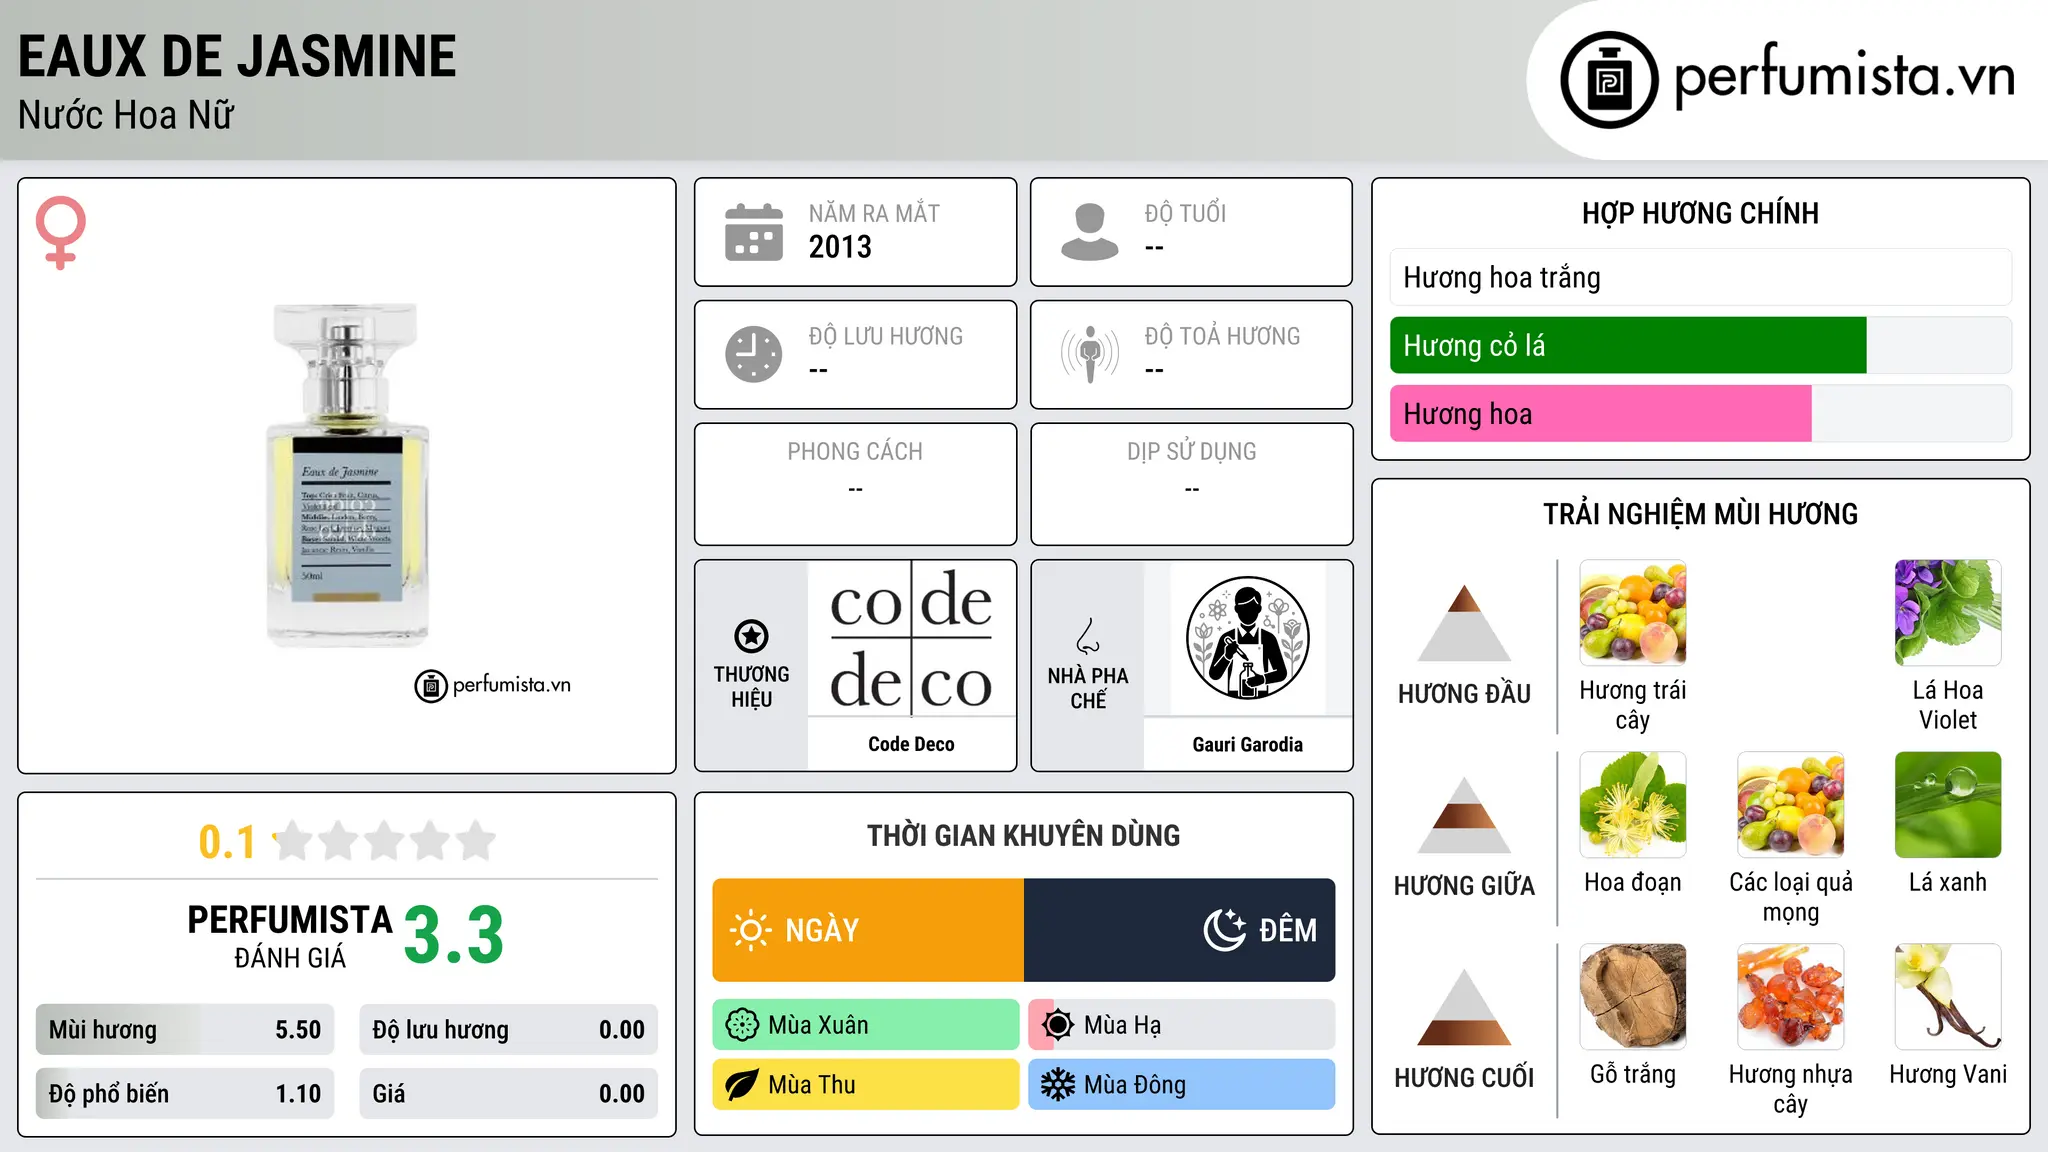
Task: Click the Giá 0.00 score bar
Action: (x=509, y=1094)
